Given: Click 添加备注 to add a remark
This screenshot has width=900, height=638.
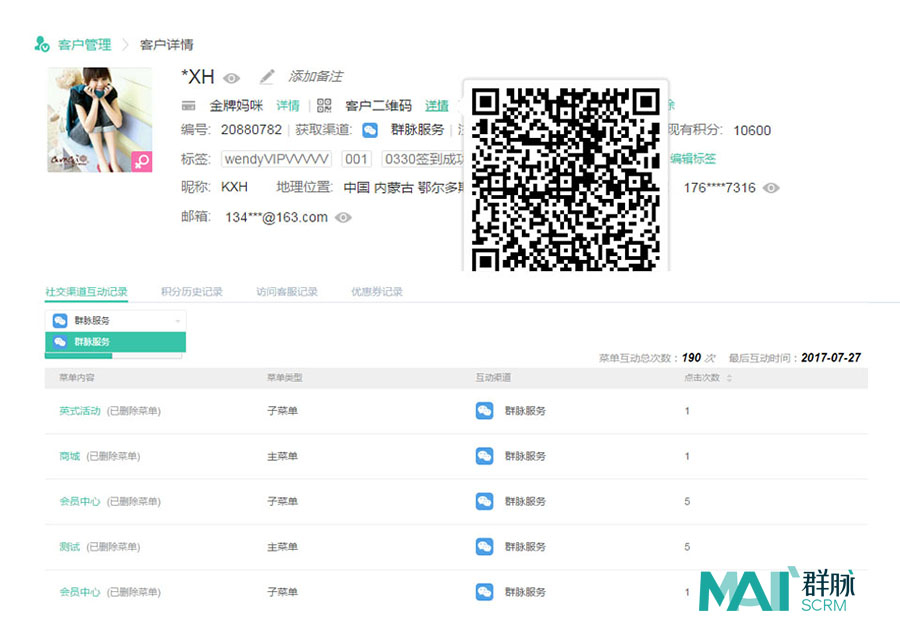Looking at the screenshot, I should pyautogui.click(x=315, y=76).
